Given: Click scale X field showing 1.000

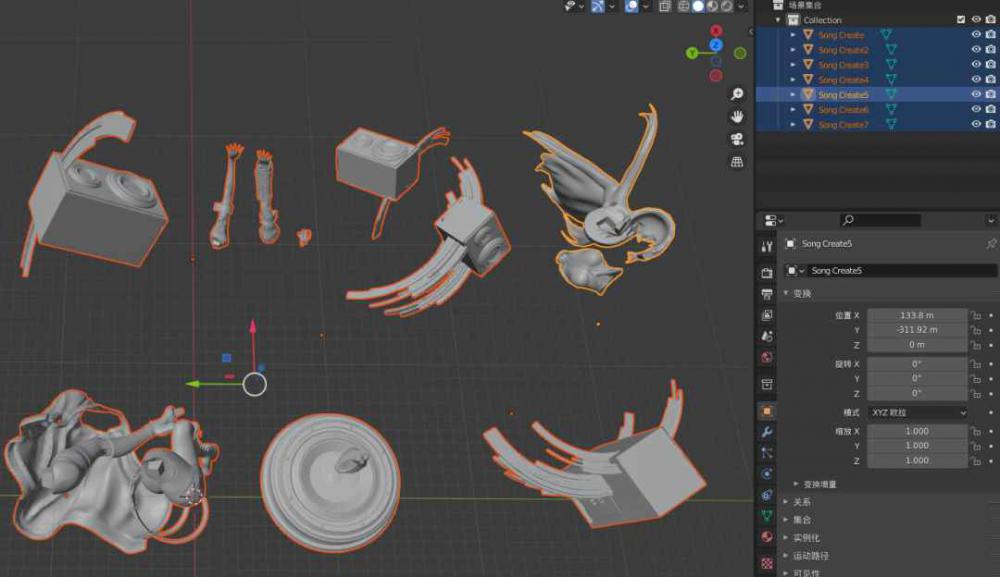Looking at the screenshot, I should click(916, 431).
